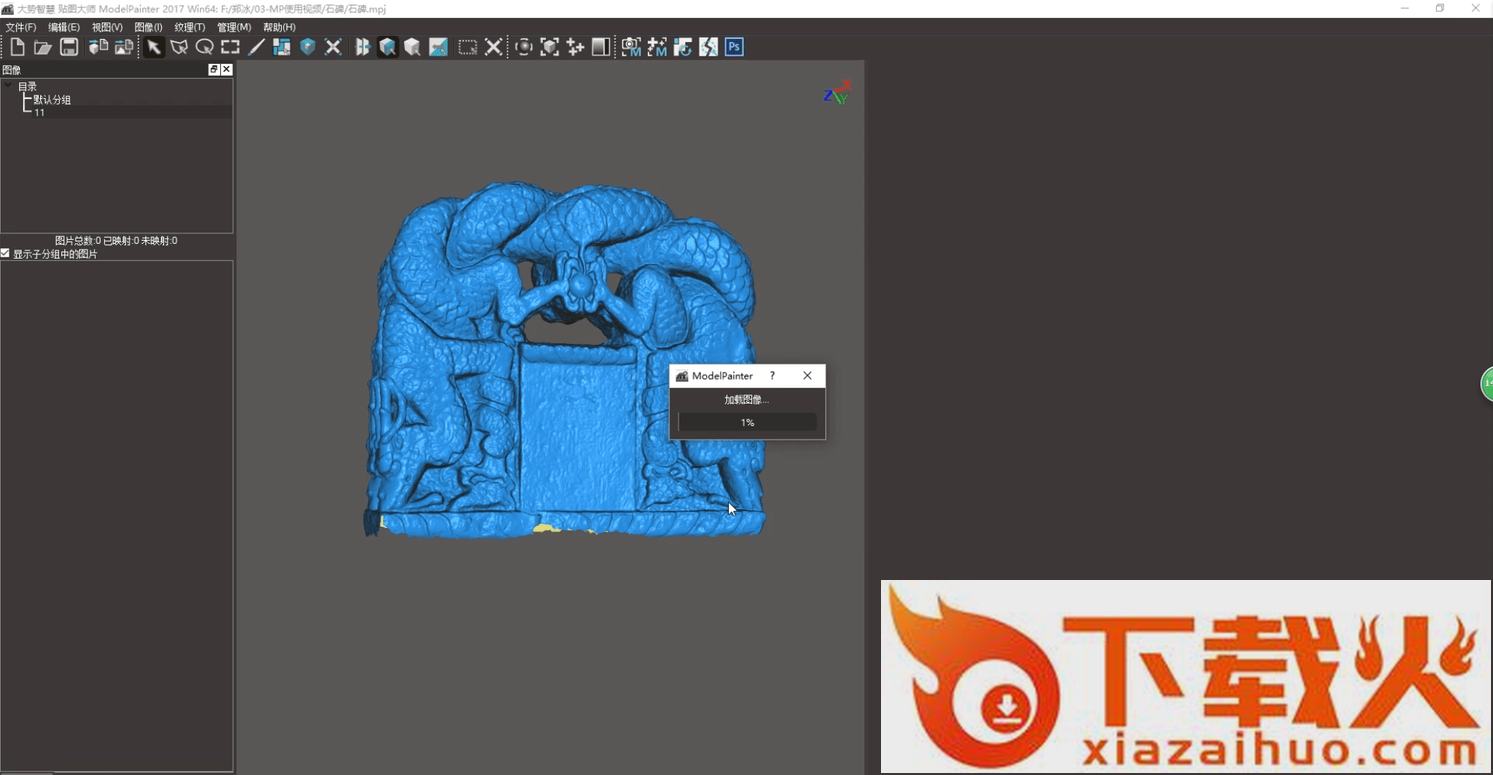
Task: Float the 图像 panel with undock button
Action: point(213,69)
